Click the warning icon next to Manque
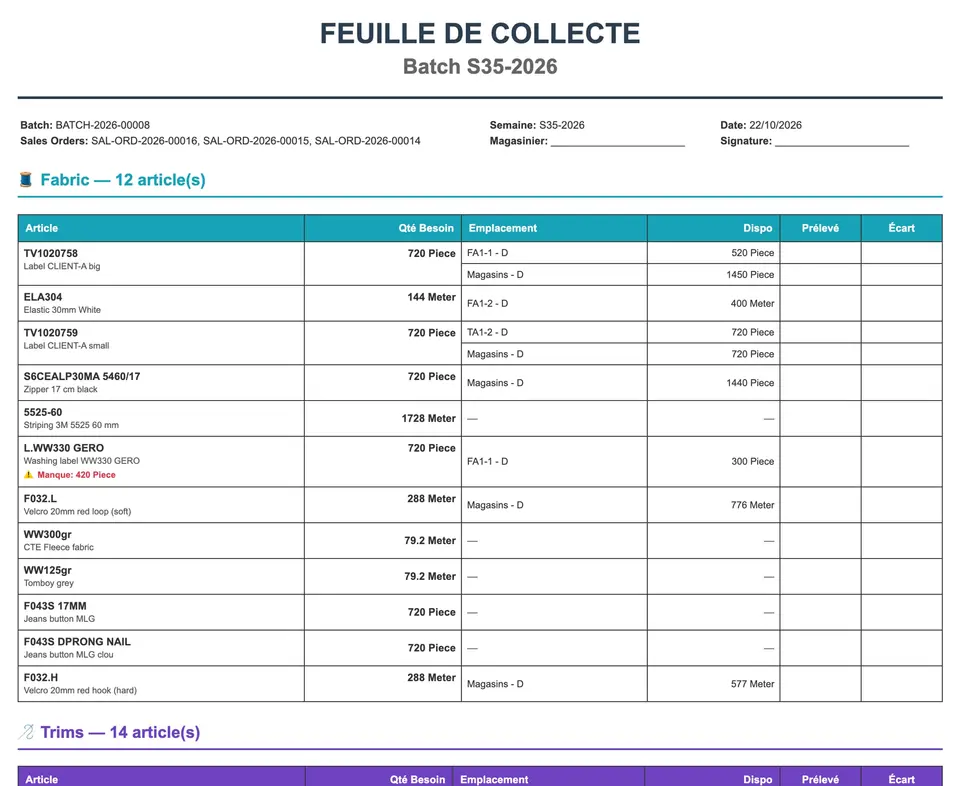Screen dimensions: 960x786 point(28,475)
